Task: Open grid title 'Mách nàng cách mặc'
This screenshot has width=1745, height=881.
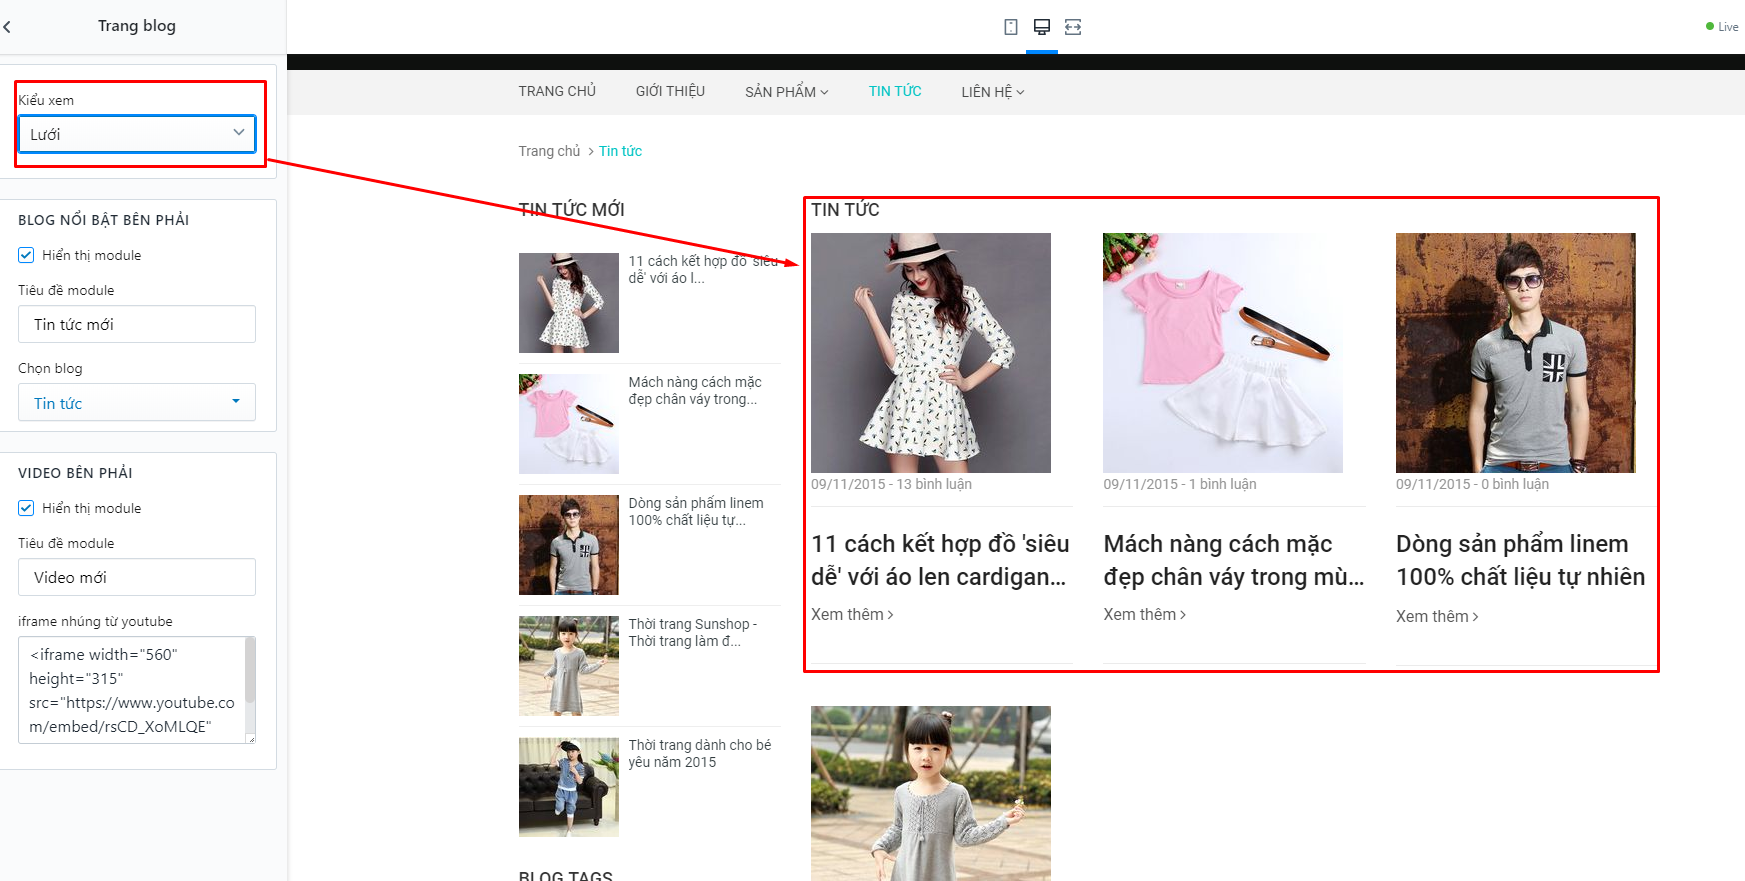Action: point(1234,560)
